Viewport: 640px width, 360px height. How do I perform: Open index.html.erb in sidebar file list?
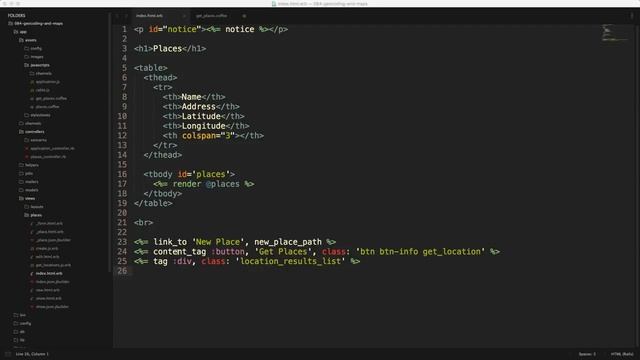pyautogui.click(x=49, y=273)
